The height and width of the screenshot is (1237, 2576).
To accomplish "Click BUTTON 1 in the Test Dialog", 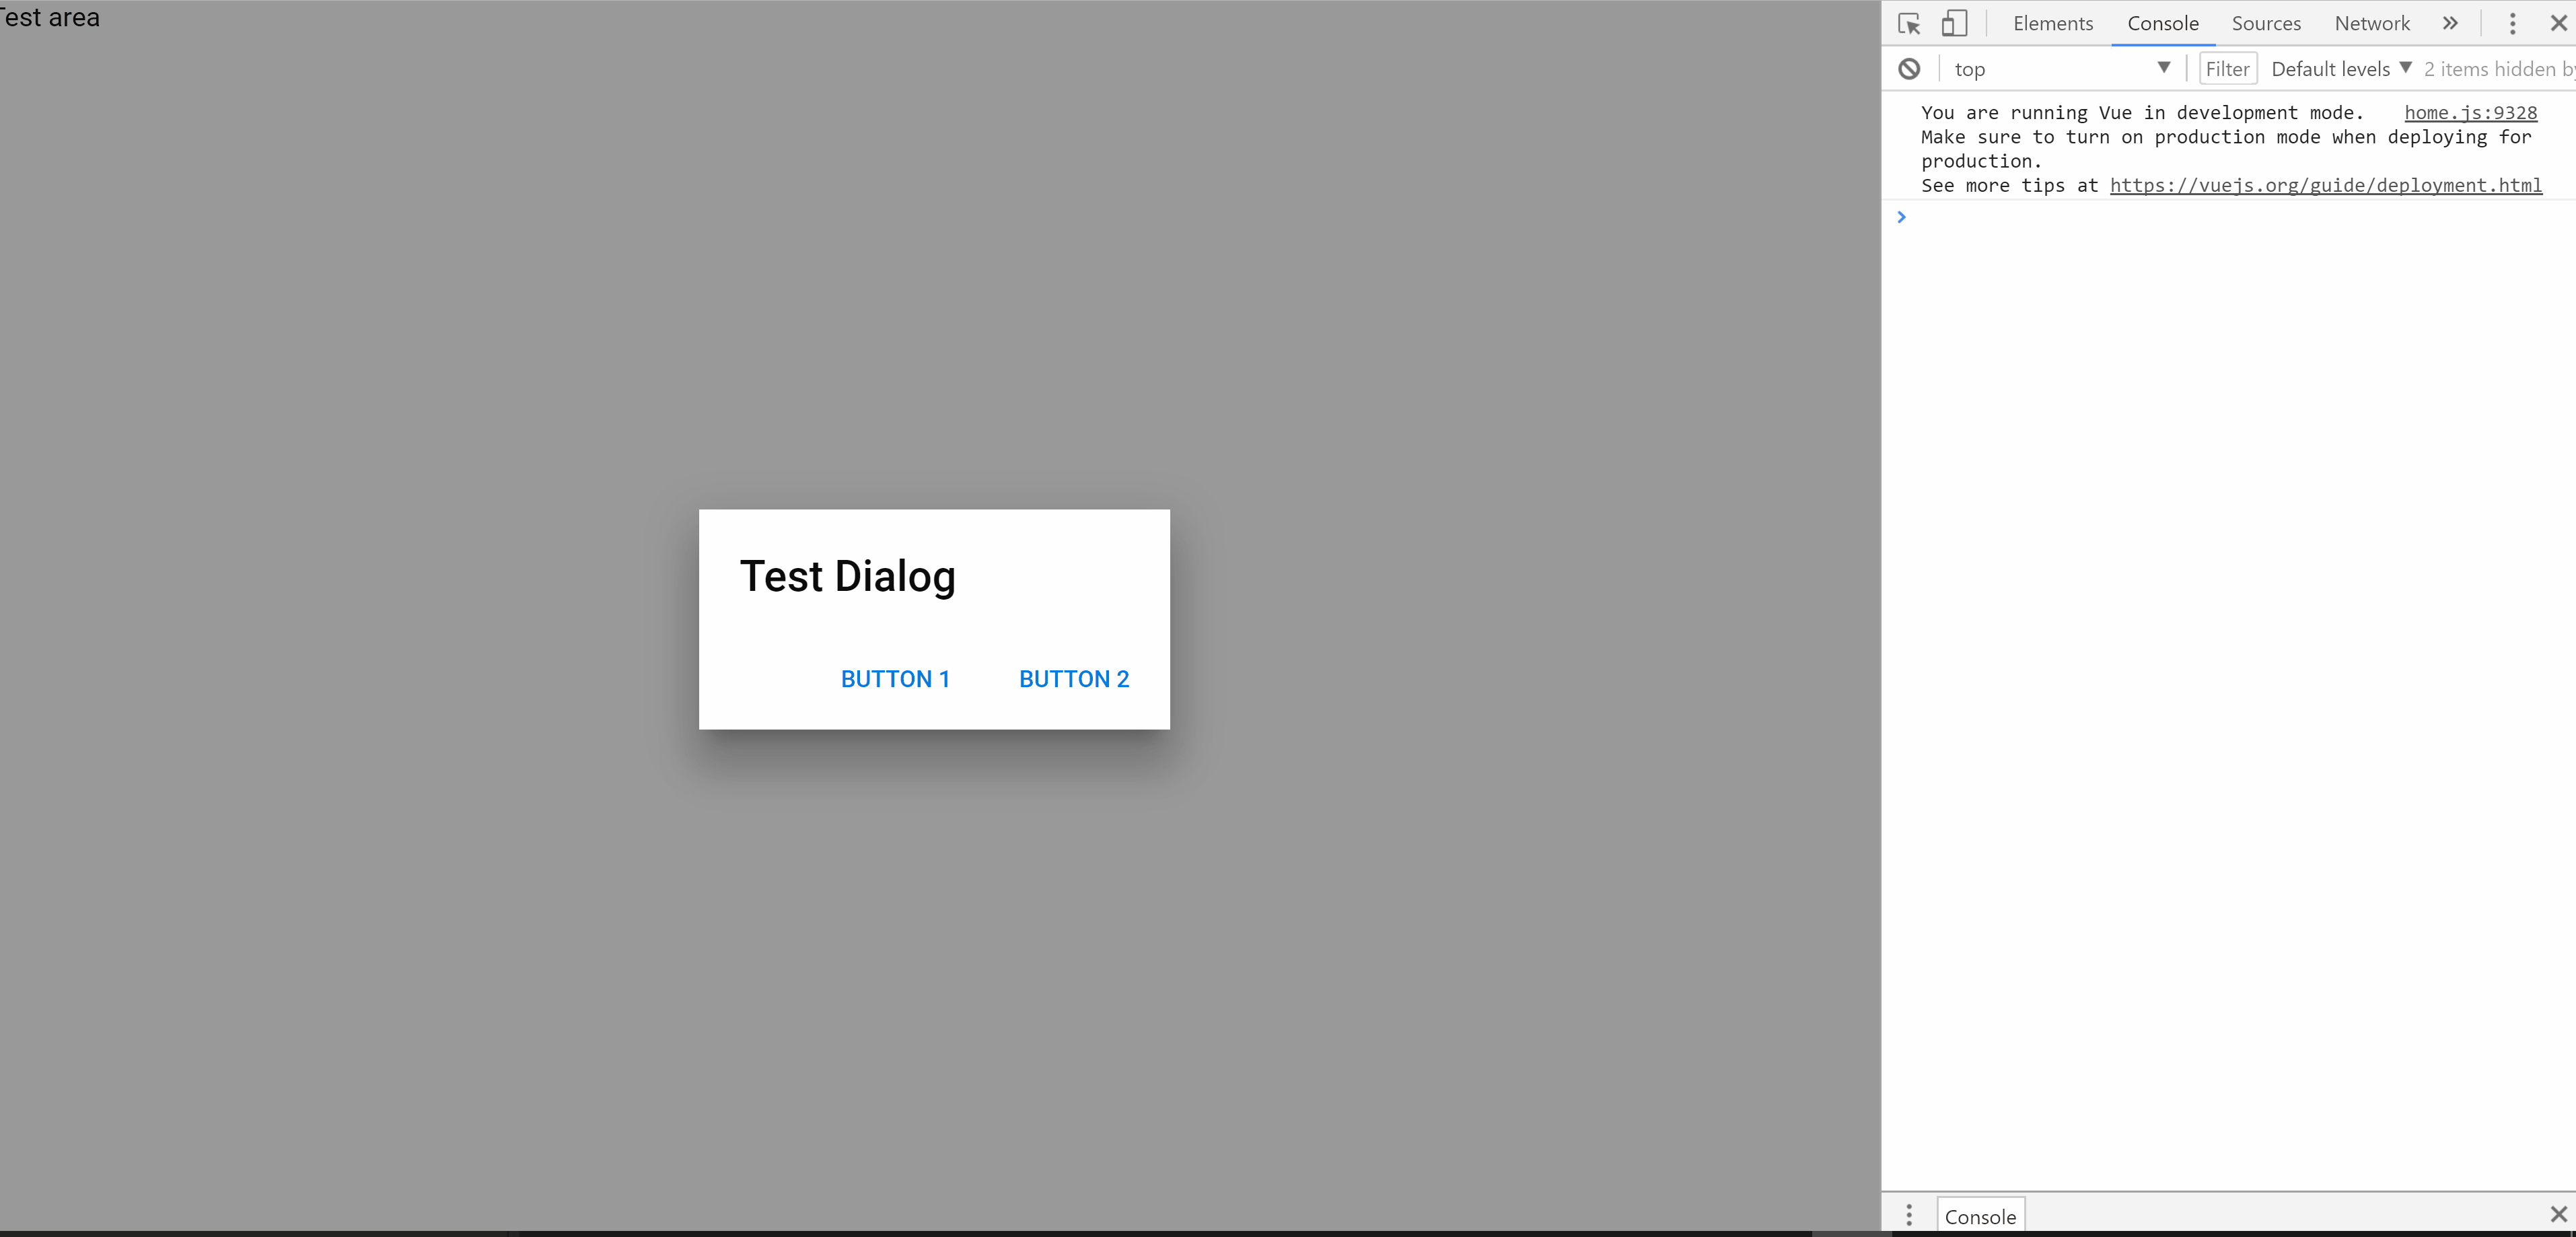I will pyautogui.click(x=895, y=678).
